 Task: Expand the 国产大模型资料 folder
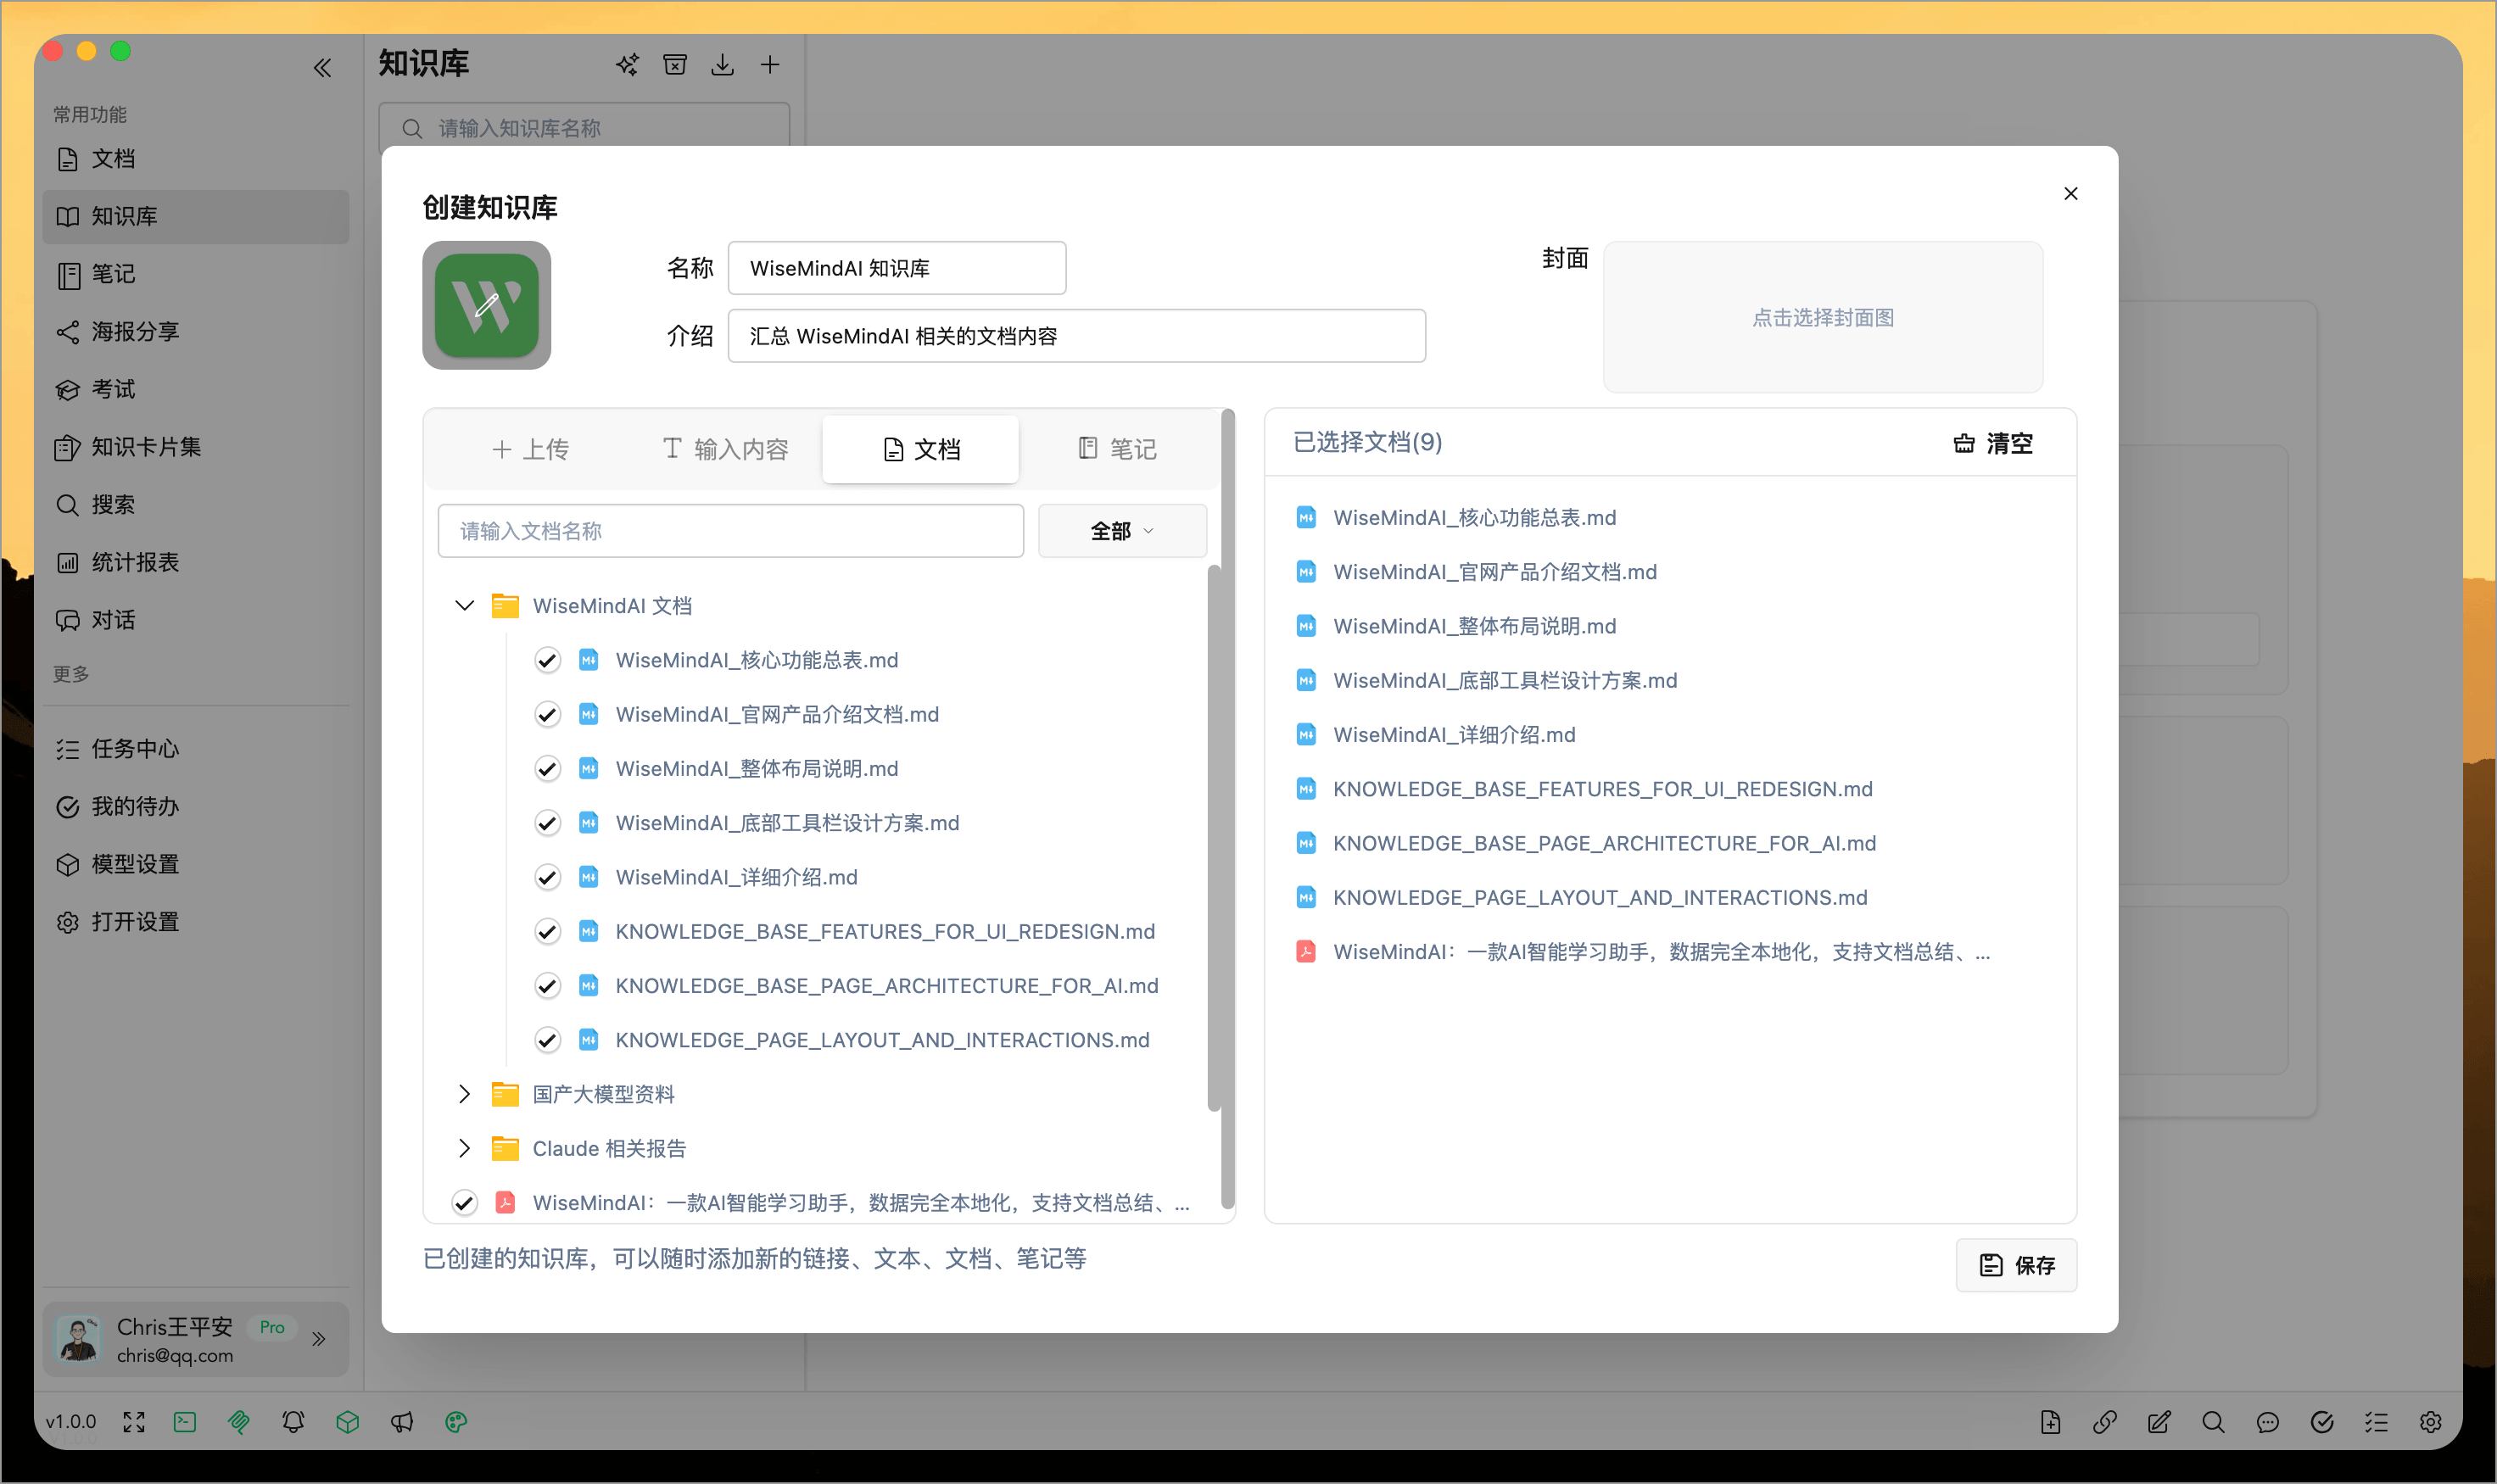point(464,1094)
